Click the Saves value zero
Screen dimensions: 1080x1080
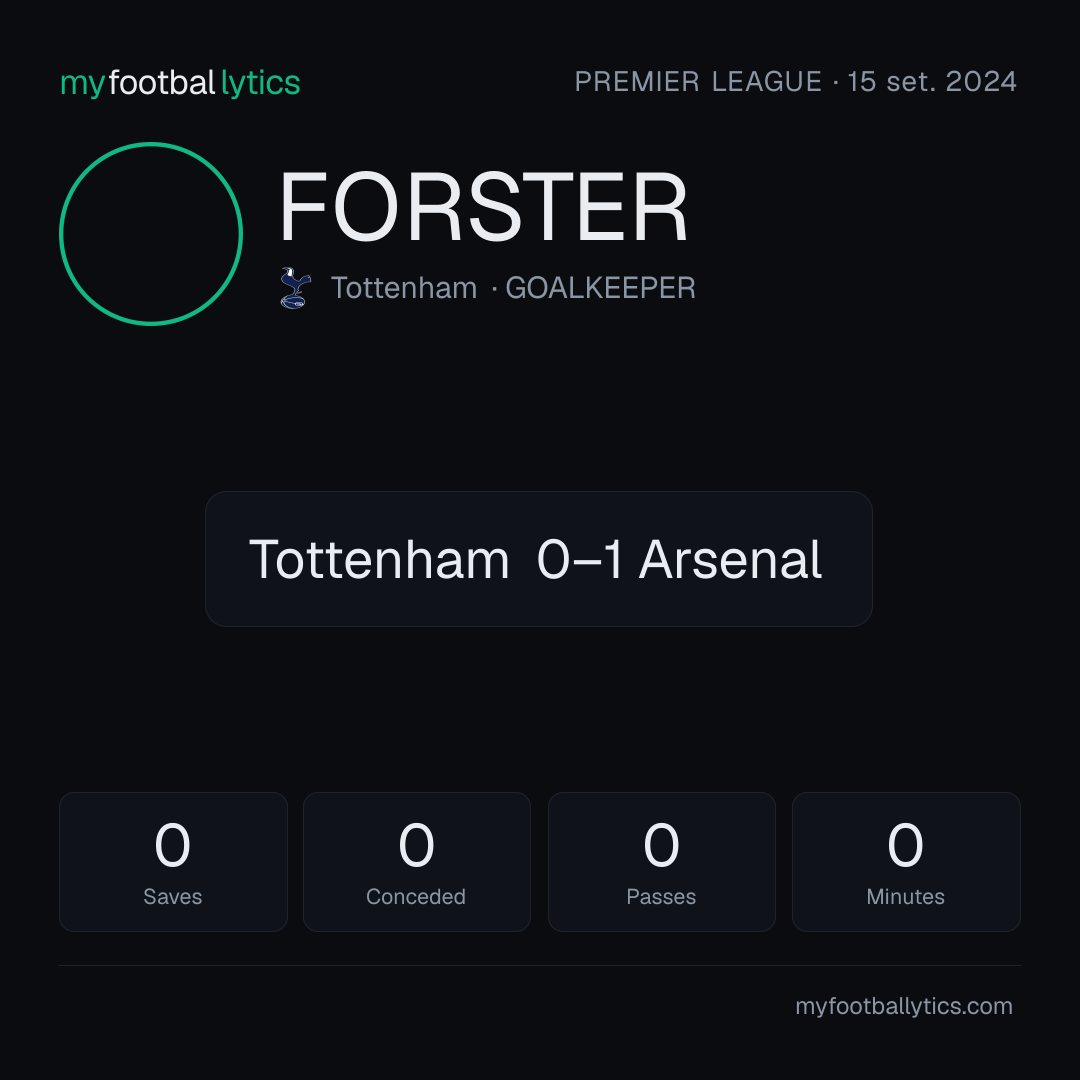[172, 845]
